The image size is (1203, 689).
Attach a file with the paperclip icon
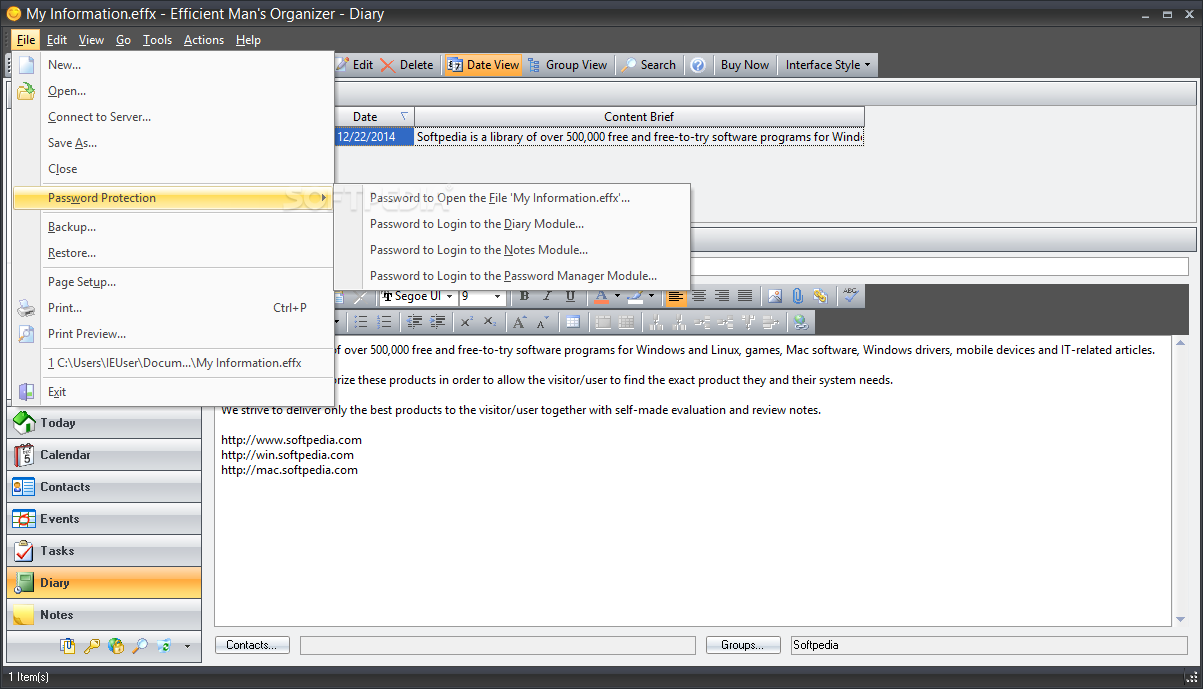pyautogui.click(x=798, y=296)
